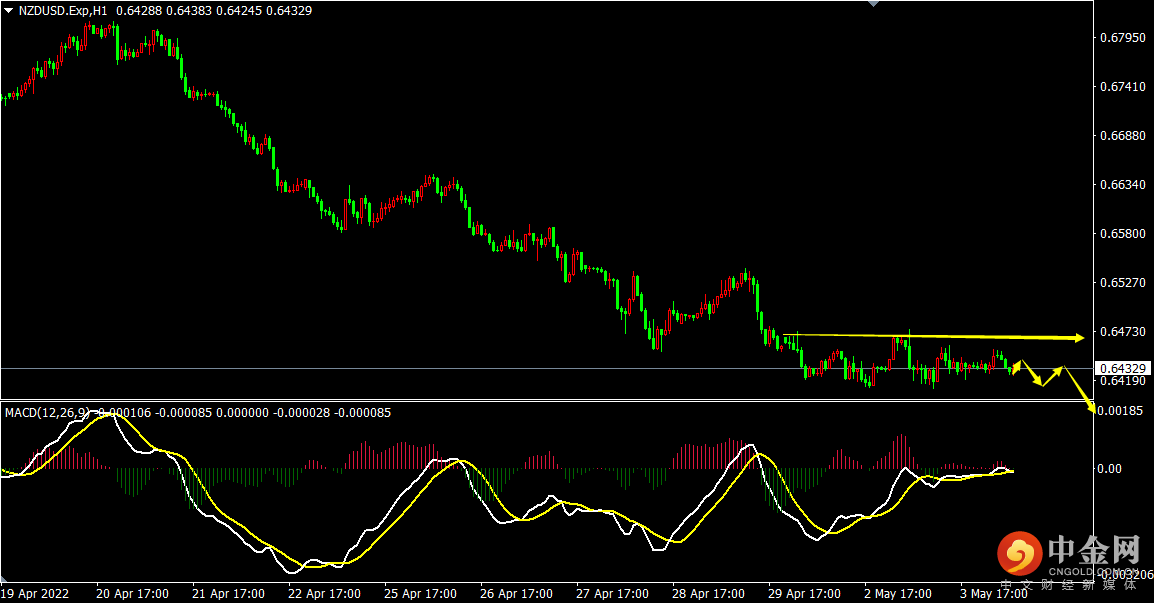
Task: Click the 20 Apr 17:00 time label
Action: (x=132, y=593)
